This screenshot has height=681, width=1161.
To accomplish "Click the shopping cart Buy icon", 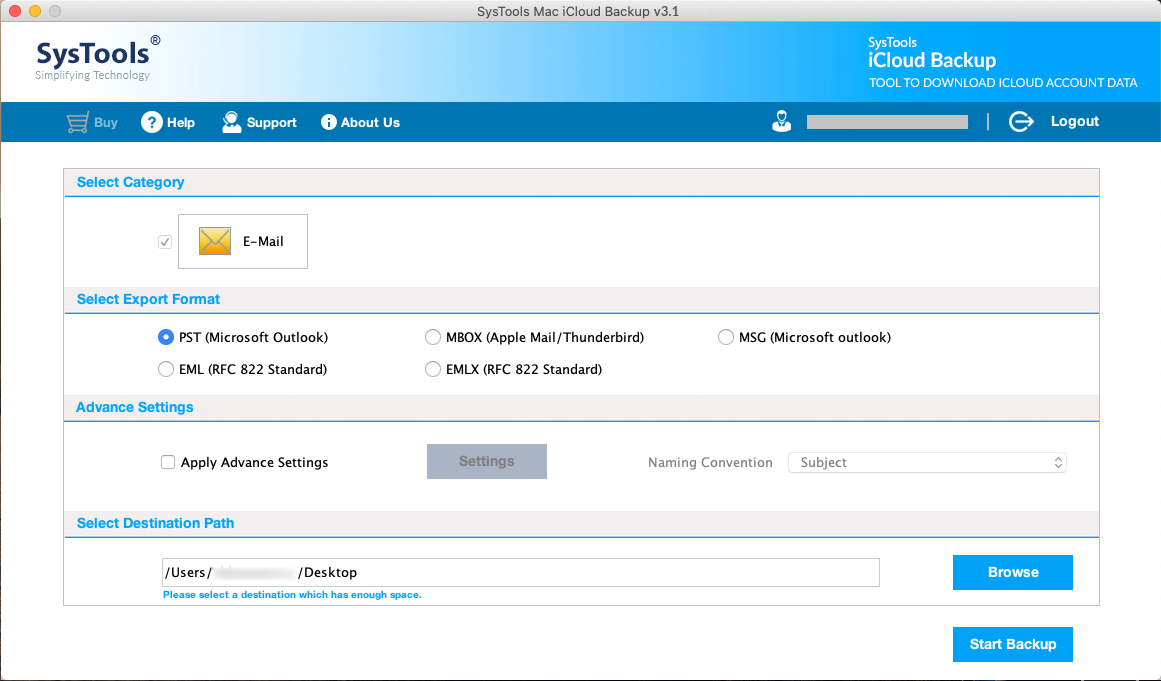I will click(x=77, y=123).
